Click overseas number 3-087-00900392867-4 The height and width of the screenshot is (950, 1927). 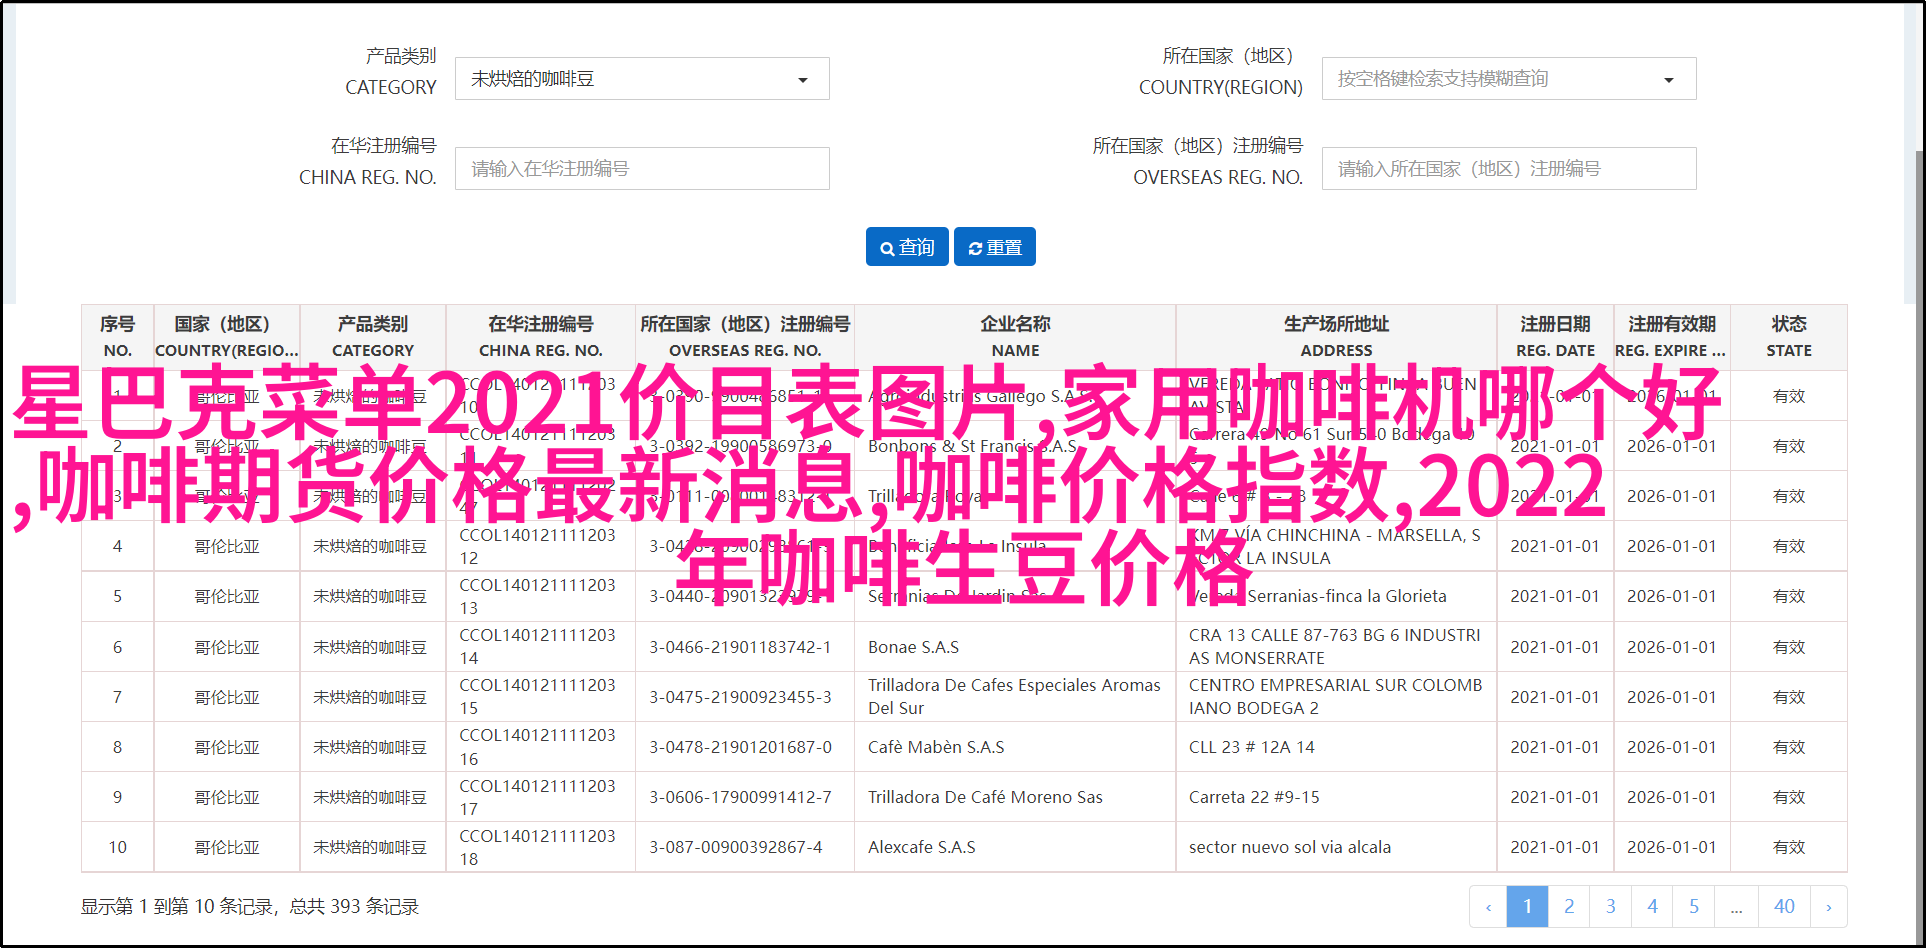point(735,847)
